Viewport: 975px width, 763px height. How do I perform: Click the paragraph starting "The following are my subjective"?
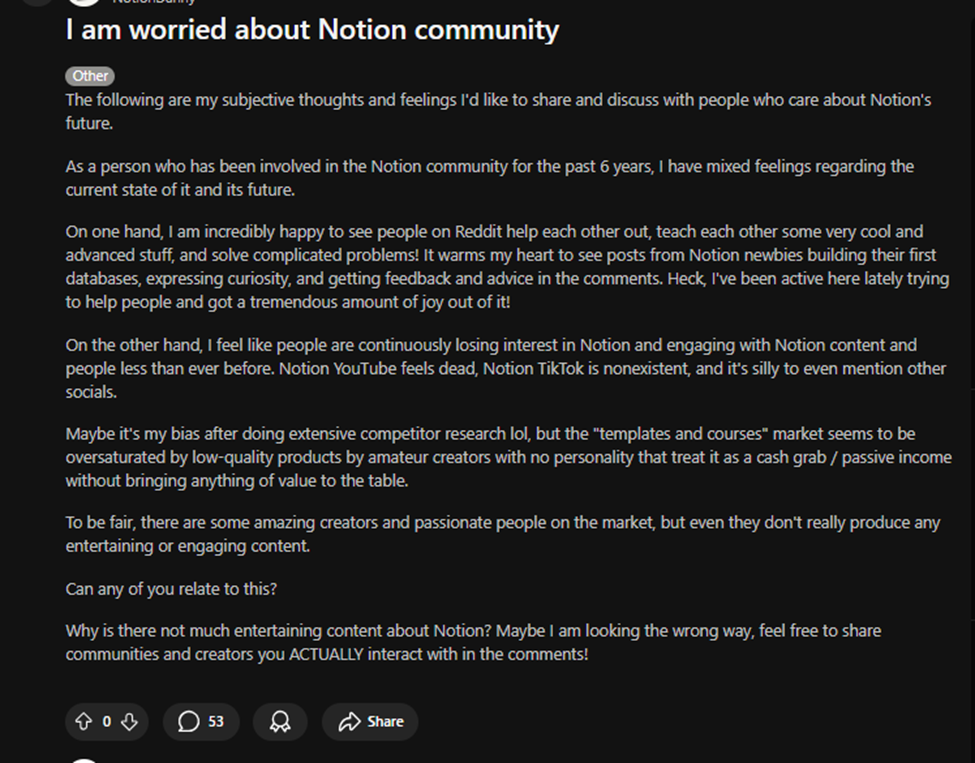pyautogui.click(x=498, y=110)
